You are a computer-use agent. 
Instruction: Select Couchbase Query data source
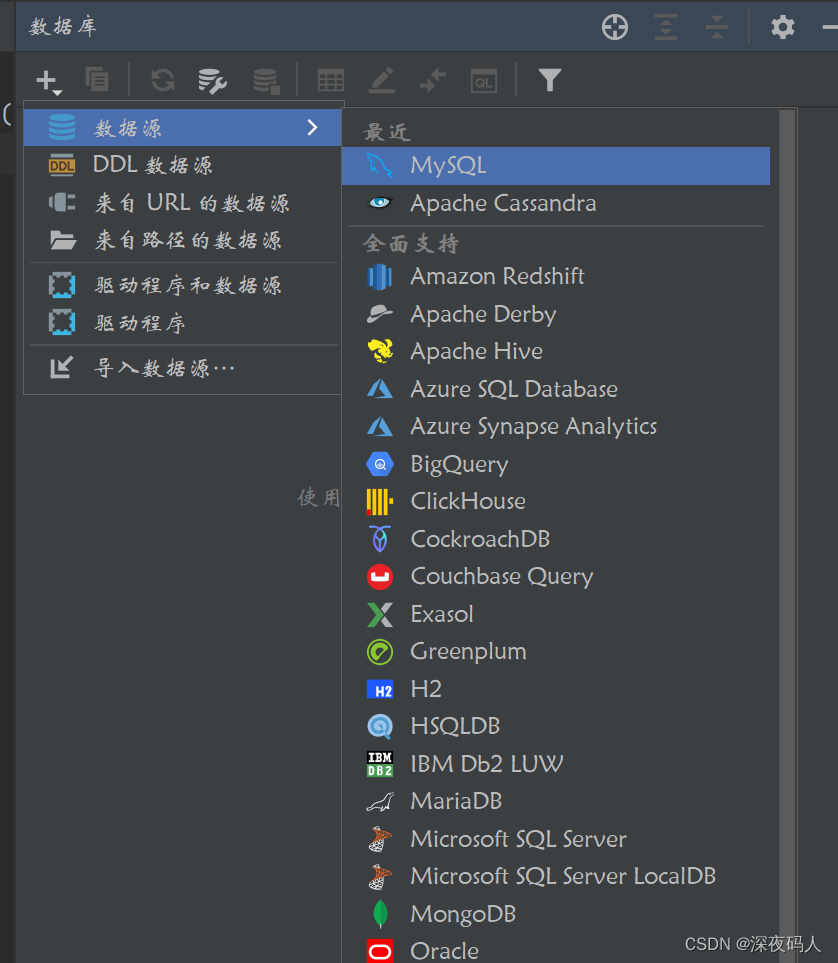(555, 576)
